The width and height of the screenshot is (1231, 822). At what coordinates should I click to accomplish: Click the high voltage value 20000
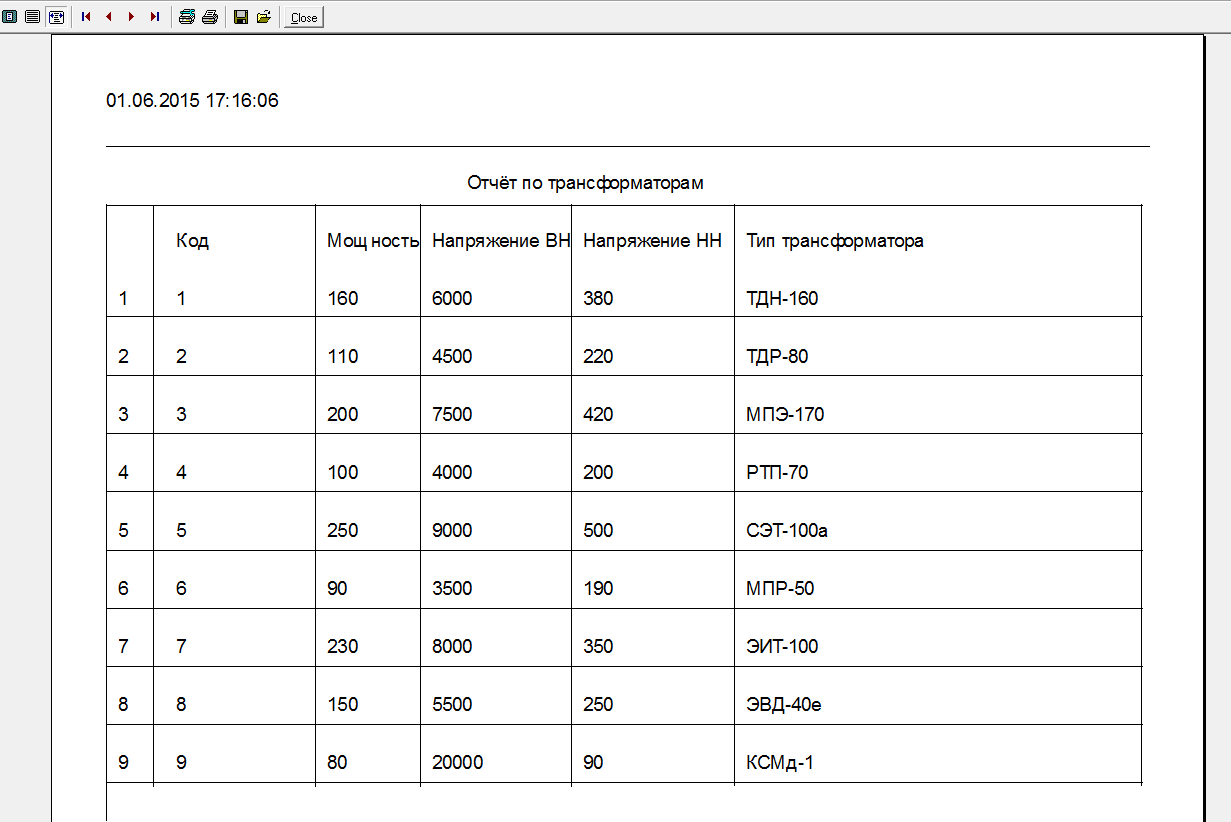click(457, 762)
